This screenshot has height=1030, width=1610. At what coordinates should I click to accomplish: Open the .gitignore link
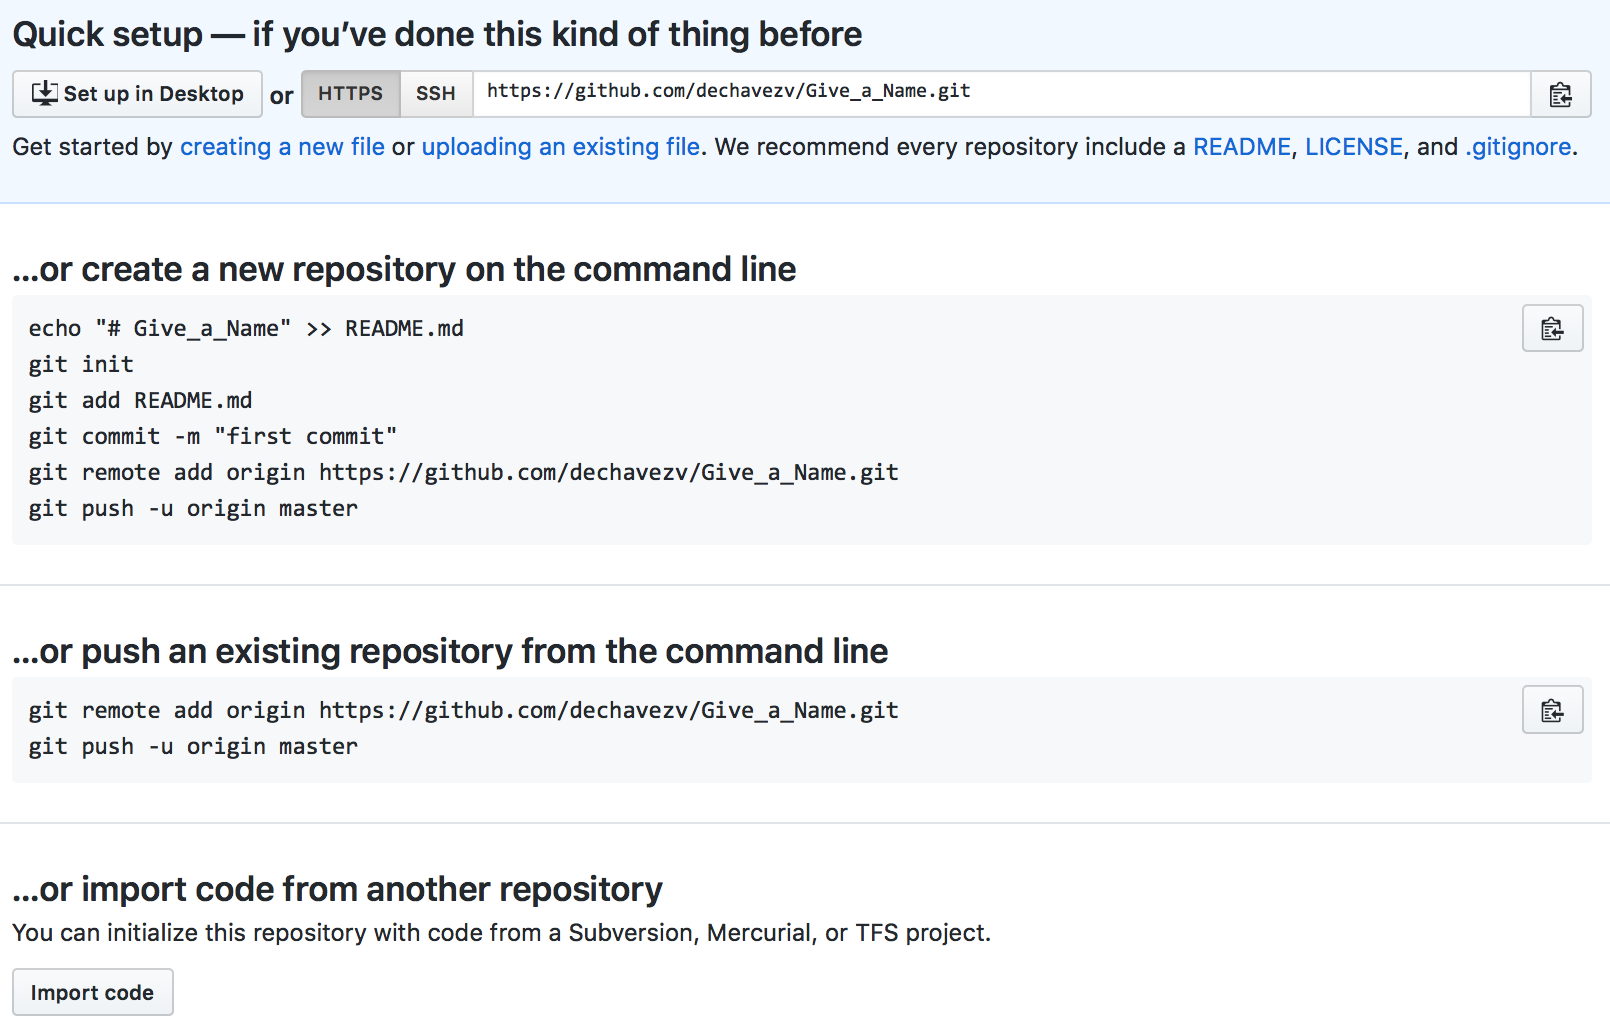[1518, 147]
